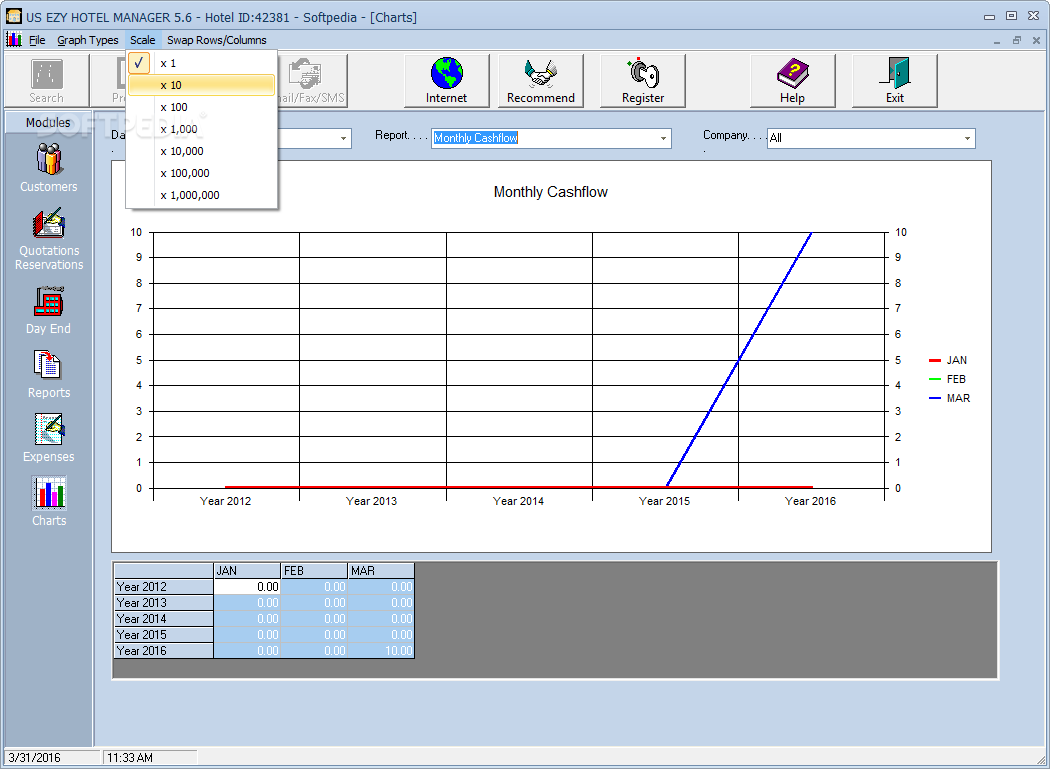This screenshot has height=769, width=1050.
Task: Expand the date dropdown behind menu
Action: click(x=344, y=139)
